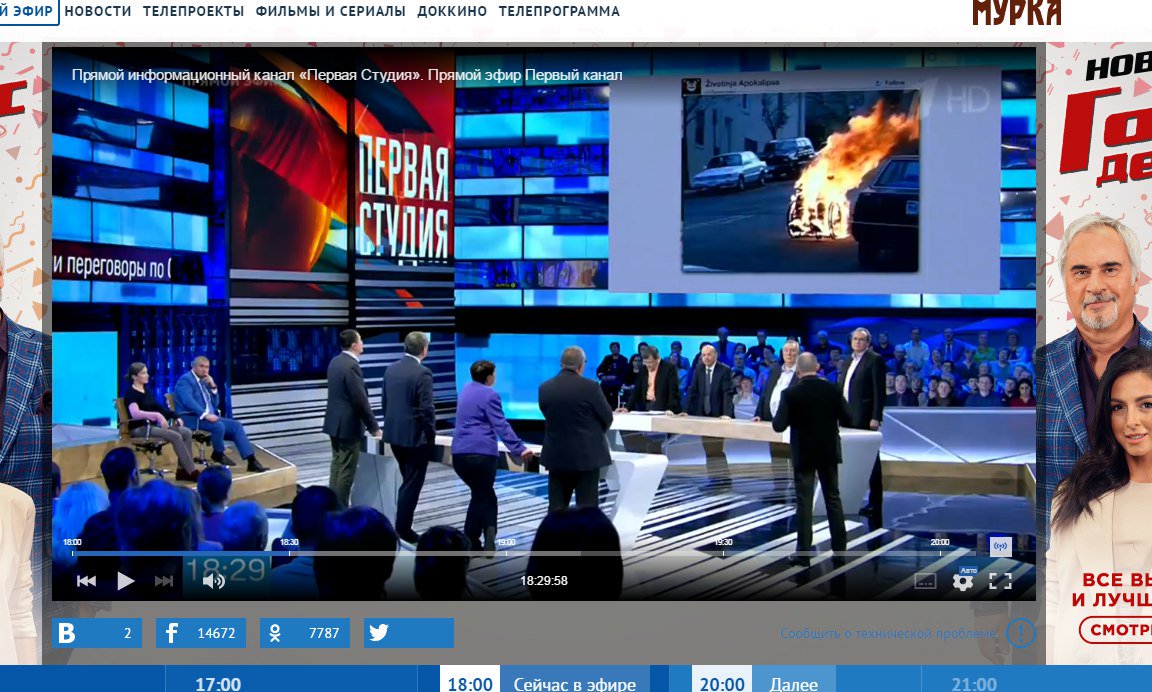Image resolution: width=1152 pixels, height=692 pixels.
Task: Jump to 18:30 marker on timeline
Action: click(289, 542)
